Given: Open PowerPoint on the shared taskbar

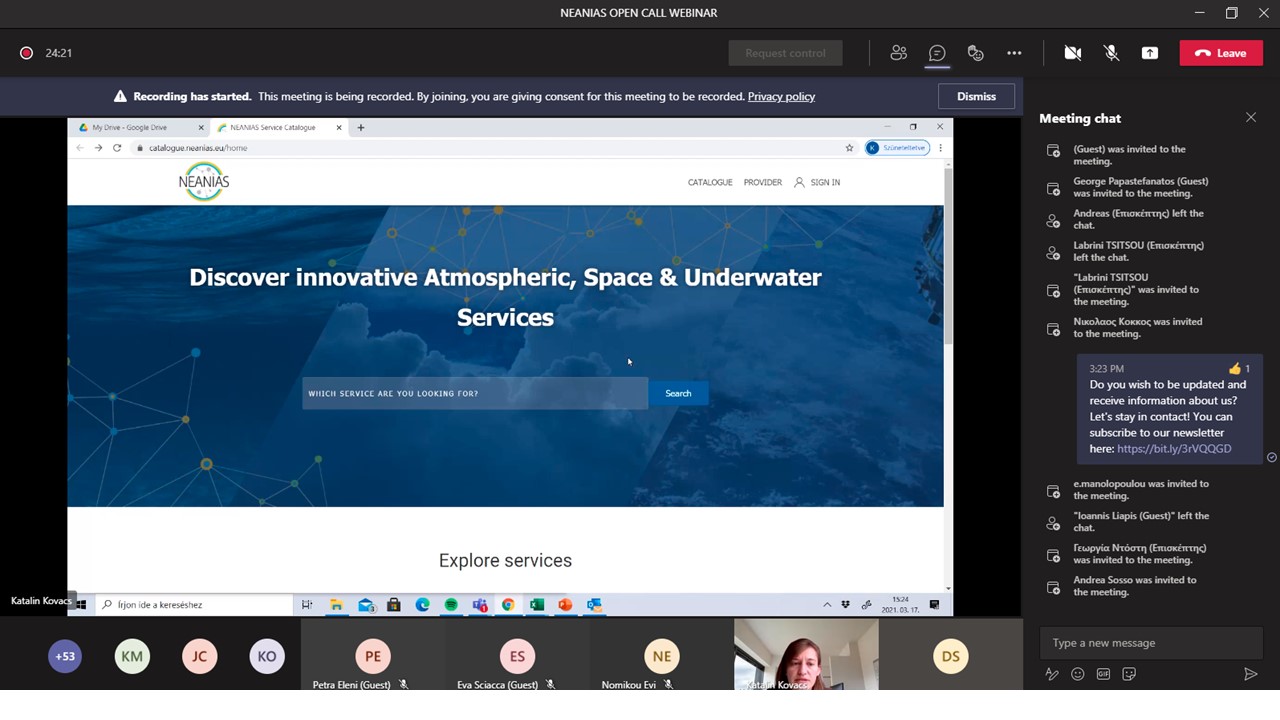Looking at the screenshot, I should (x=565, y=605).
